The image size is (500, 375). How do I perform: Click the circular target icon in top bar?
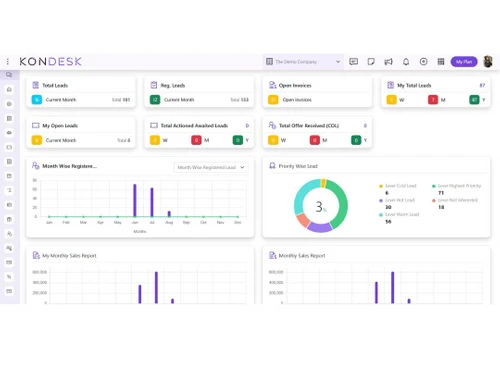click(x=423, y=62)
